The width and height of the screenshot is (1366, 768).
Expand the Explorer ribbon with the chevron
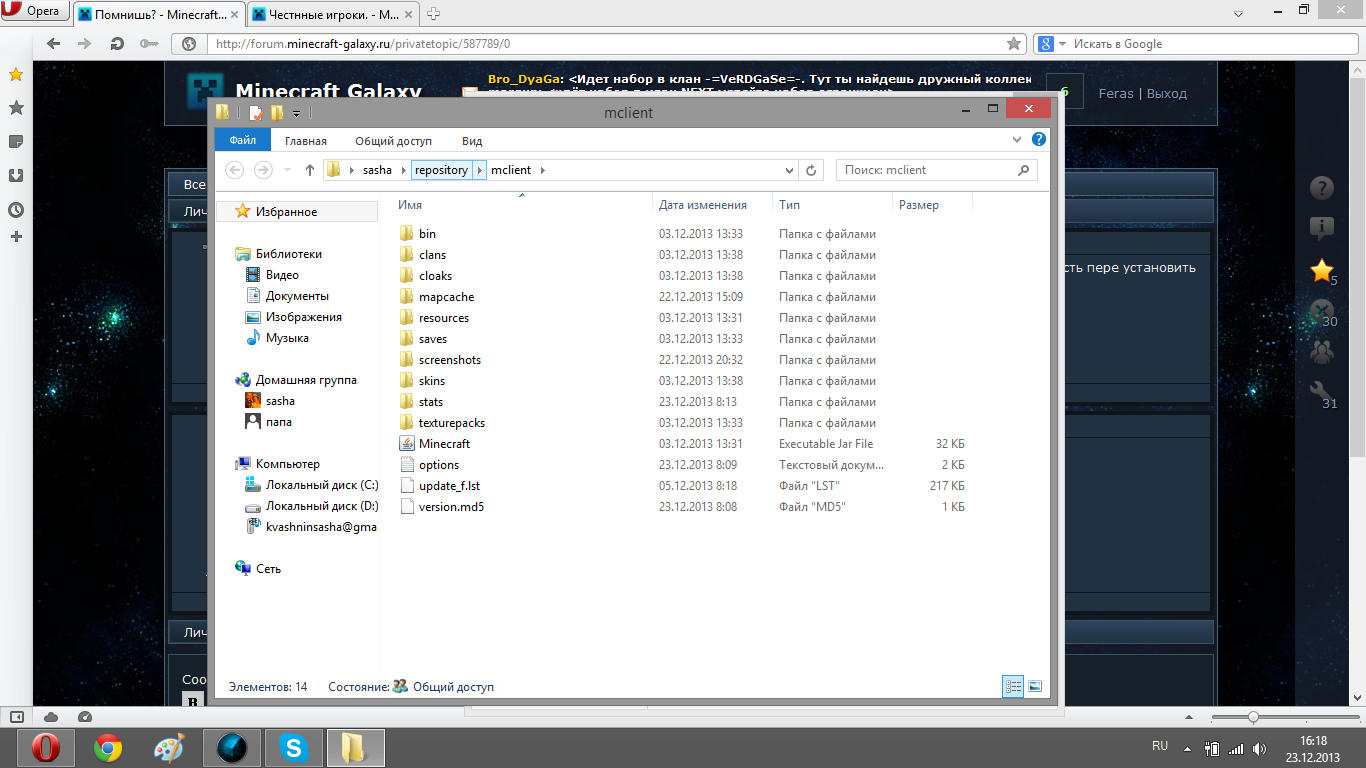[x=1017, y=140]
